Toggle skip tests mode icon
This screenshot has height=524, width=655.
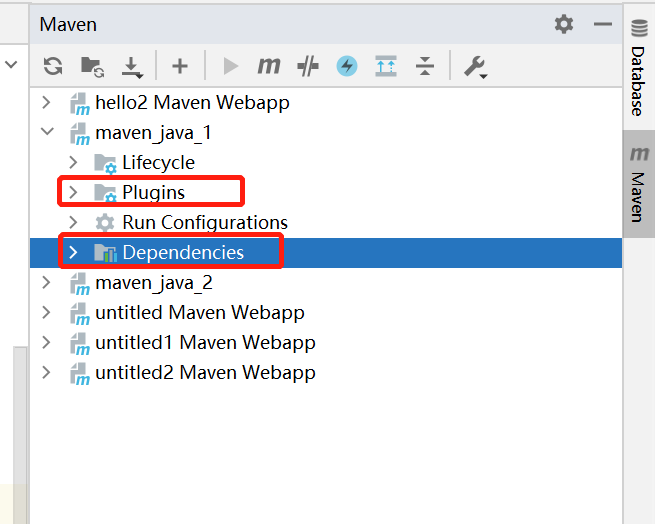pyautogui.click(x=308, y=66)
